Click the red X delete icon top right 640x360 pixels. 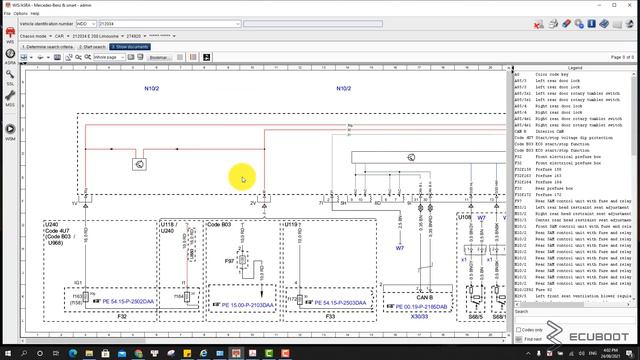(x=538, y=24)
